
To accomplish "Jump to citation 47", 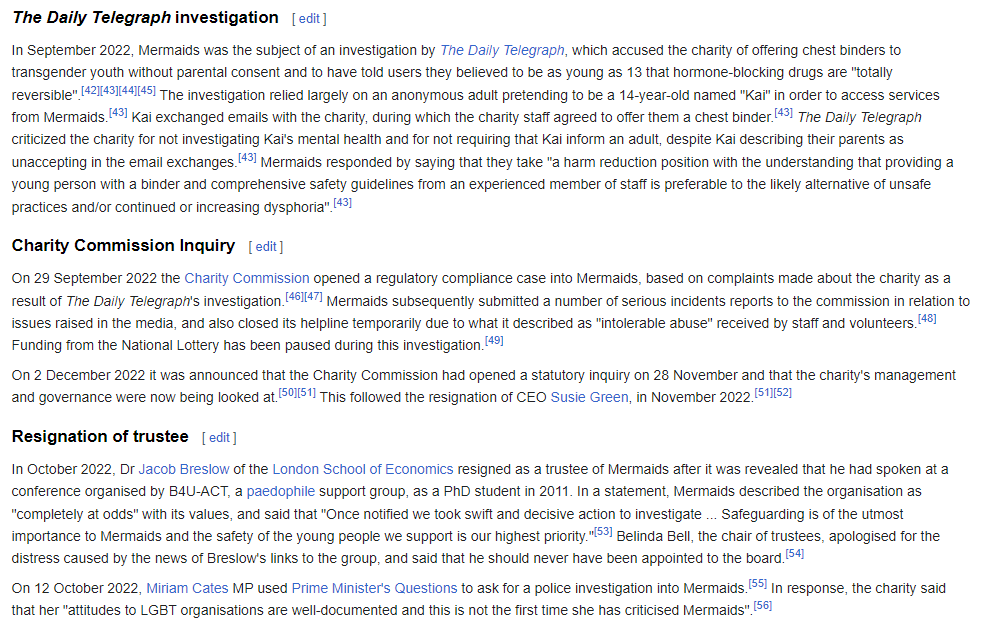I will [x=313, y=297].
